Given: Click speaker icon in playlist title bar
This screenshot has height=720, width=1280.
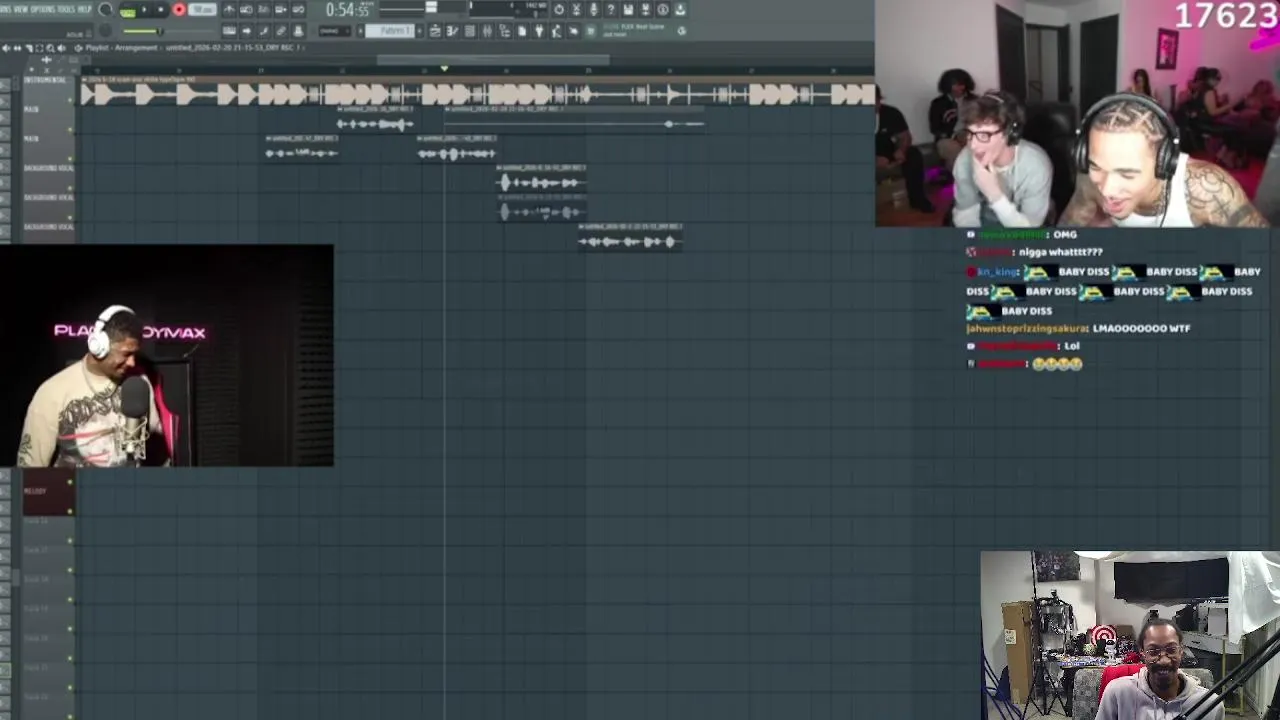Looking at the screenshot, I should pyautogui.click(x=61, y=48).
